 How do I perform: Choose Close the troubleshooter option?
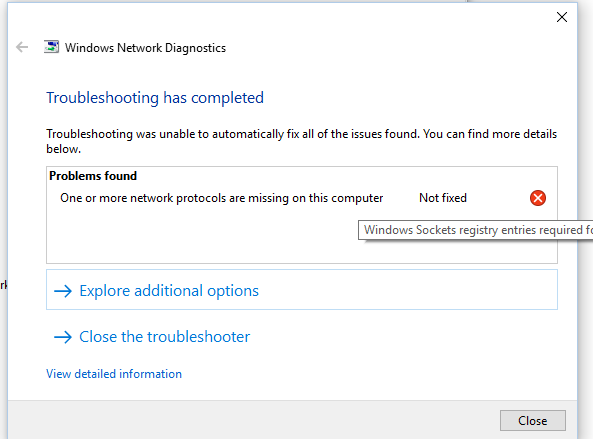pos(152,337)
